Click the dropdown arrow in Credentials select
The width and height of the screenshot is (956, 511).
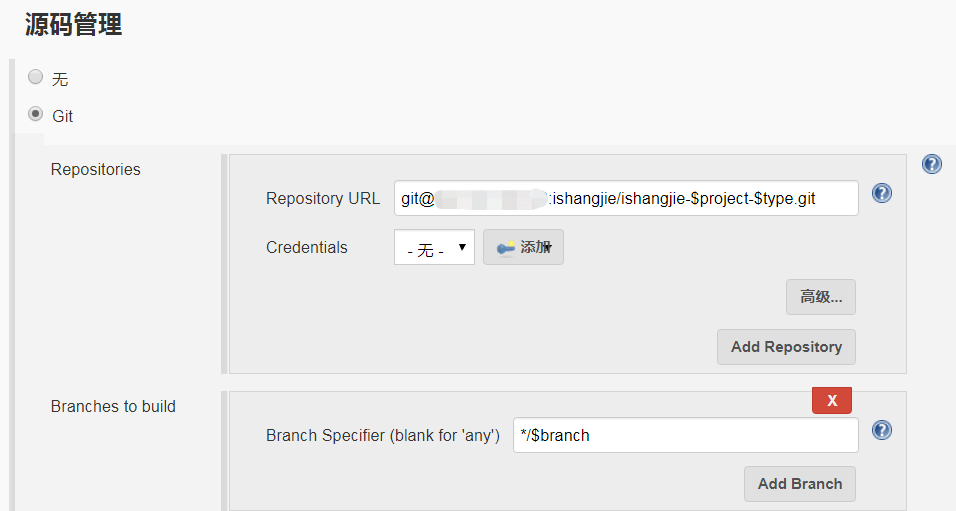click(462, 247)
